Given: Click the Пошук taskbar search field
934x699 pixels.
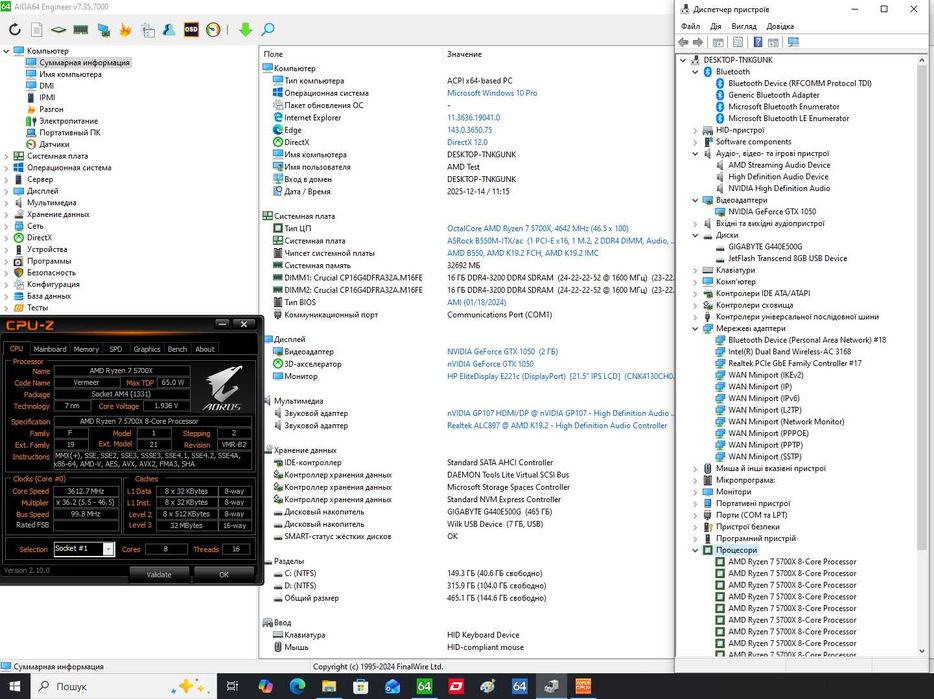Looking at the screenshot, I should tap(122, 686).
